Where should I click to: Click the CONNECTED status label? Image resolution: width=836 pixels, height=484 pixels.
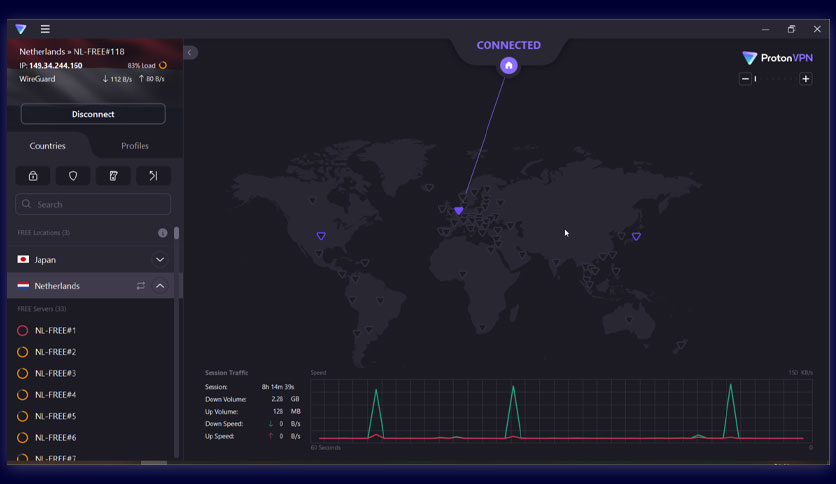pyautogui.click(x=509, y=45)
